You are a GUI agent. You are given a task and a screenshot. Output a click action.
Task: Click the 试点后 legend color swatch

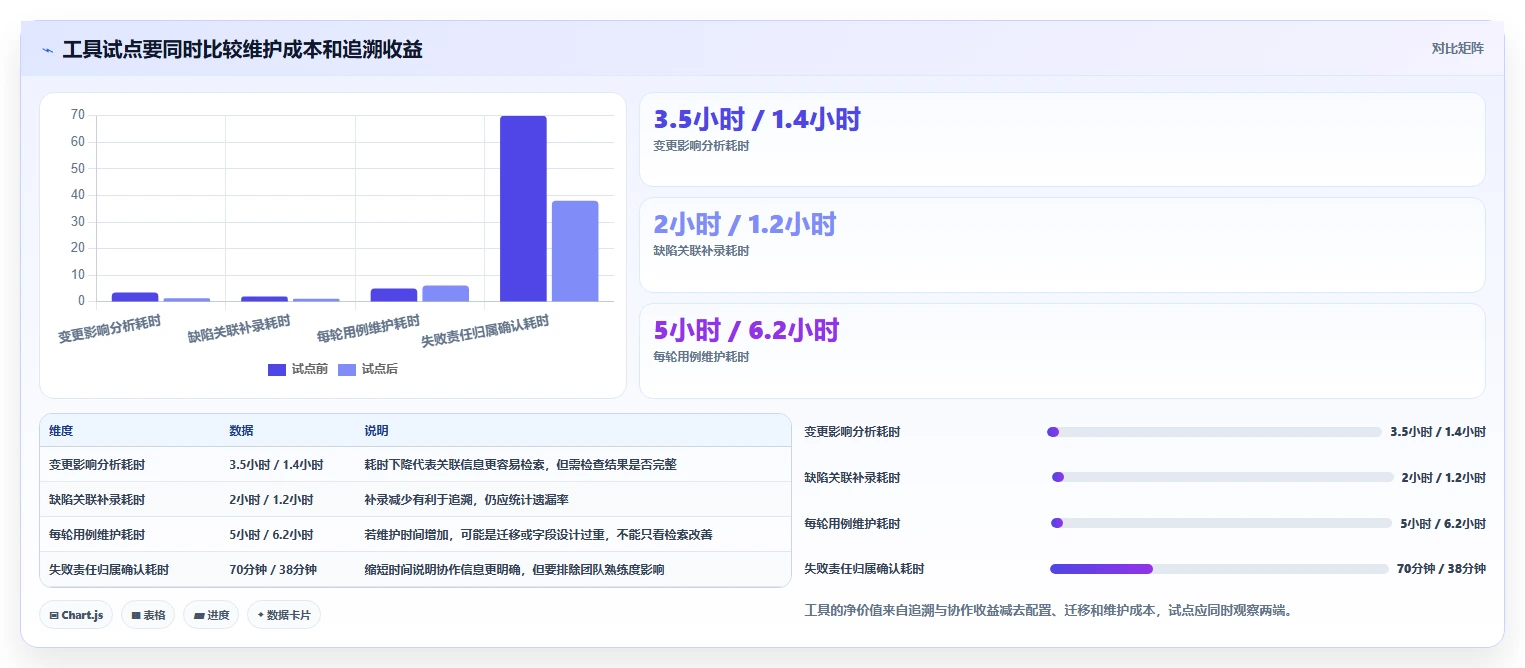click(347, 370)
